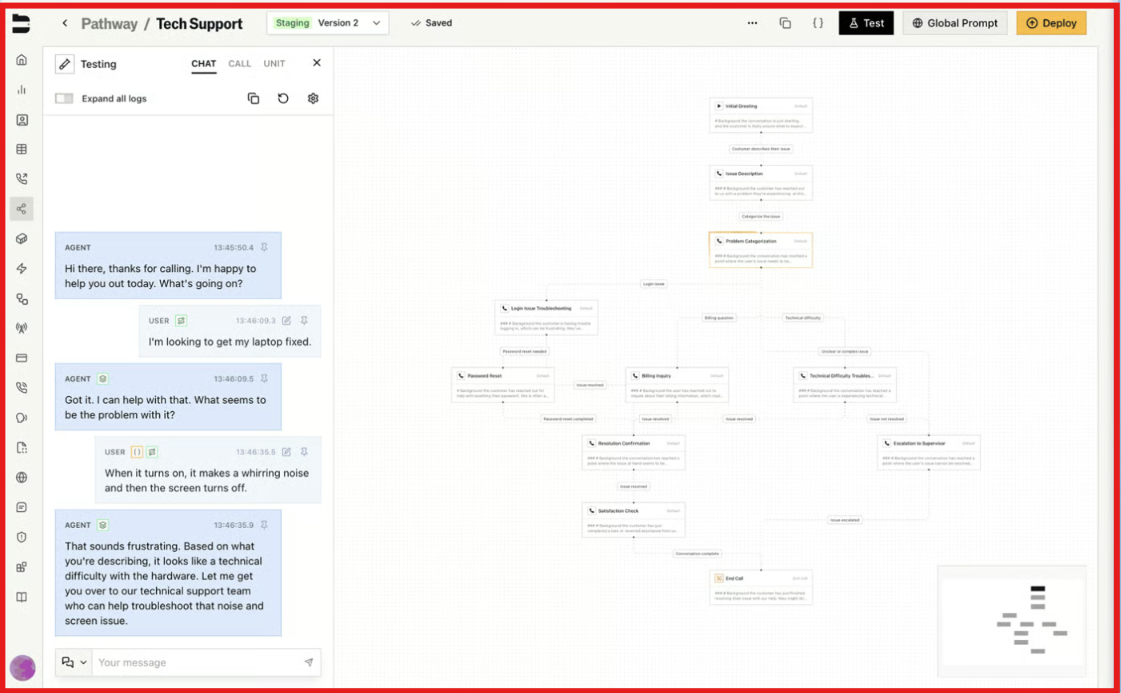This screenshot has height=693, width=1121.
Task: Open the Staging Version 2 dropdown
Action: point(328,23)
